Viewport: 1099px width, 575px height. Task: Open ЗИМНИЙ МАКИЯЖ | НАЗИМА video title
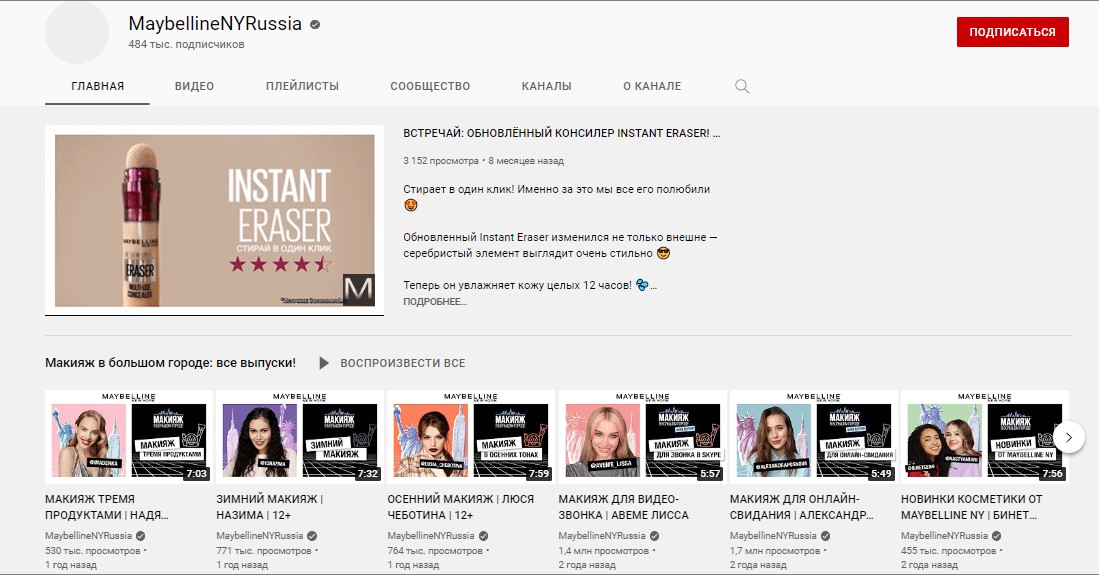pos(270,507)
